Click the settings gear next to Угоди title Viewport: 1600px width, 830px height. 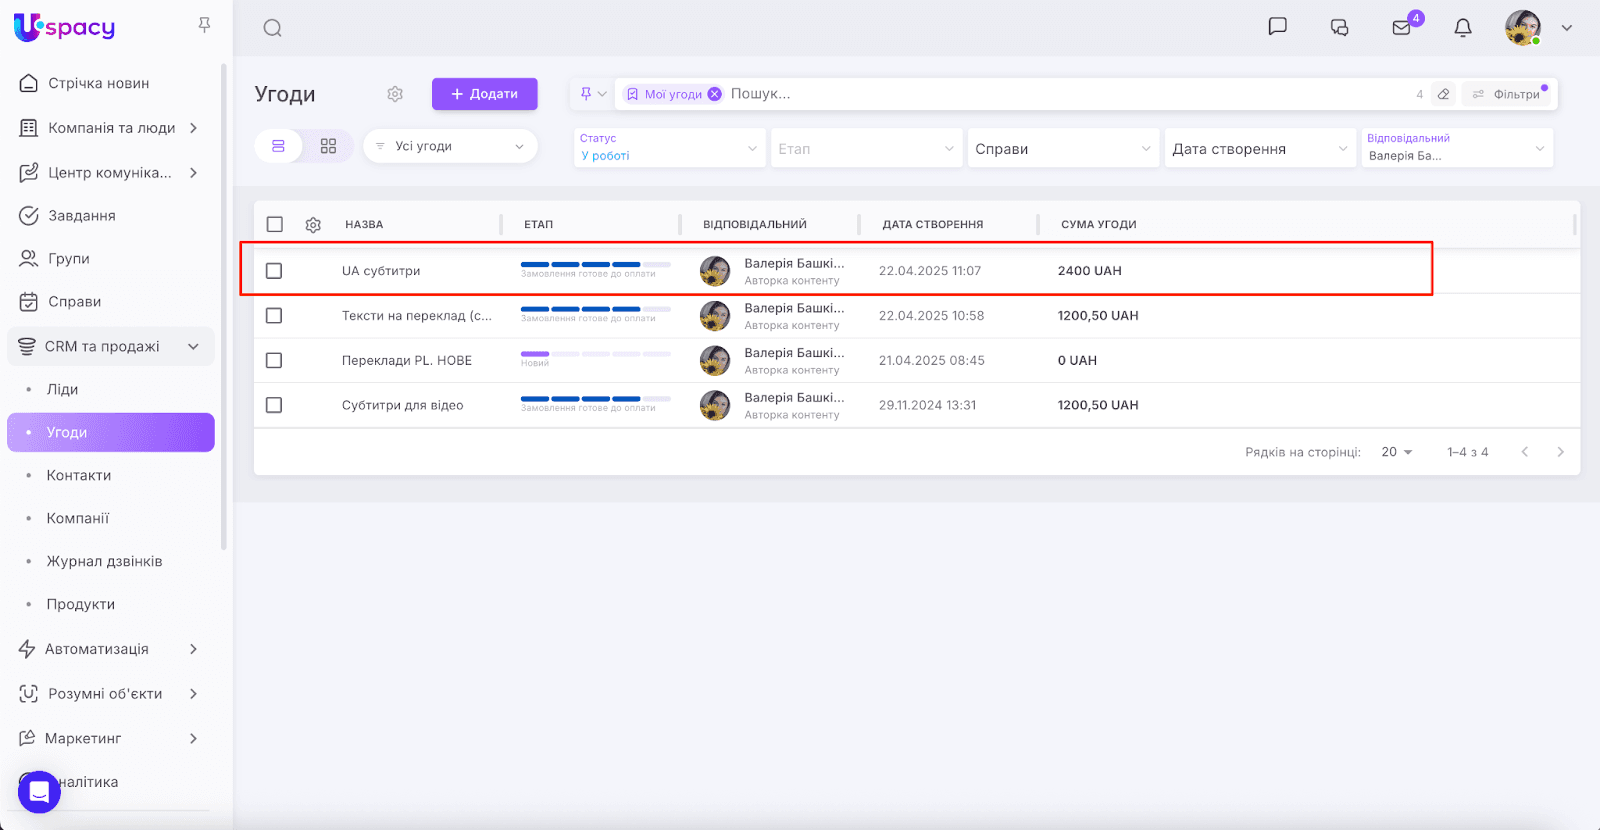tap(395, 94)
